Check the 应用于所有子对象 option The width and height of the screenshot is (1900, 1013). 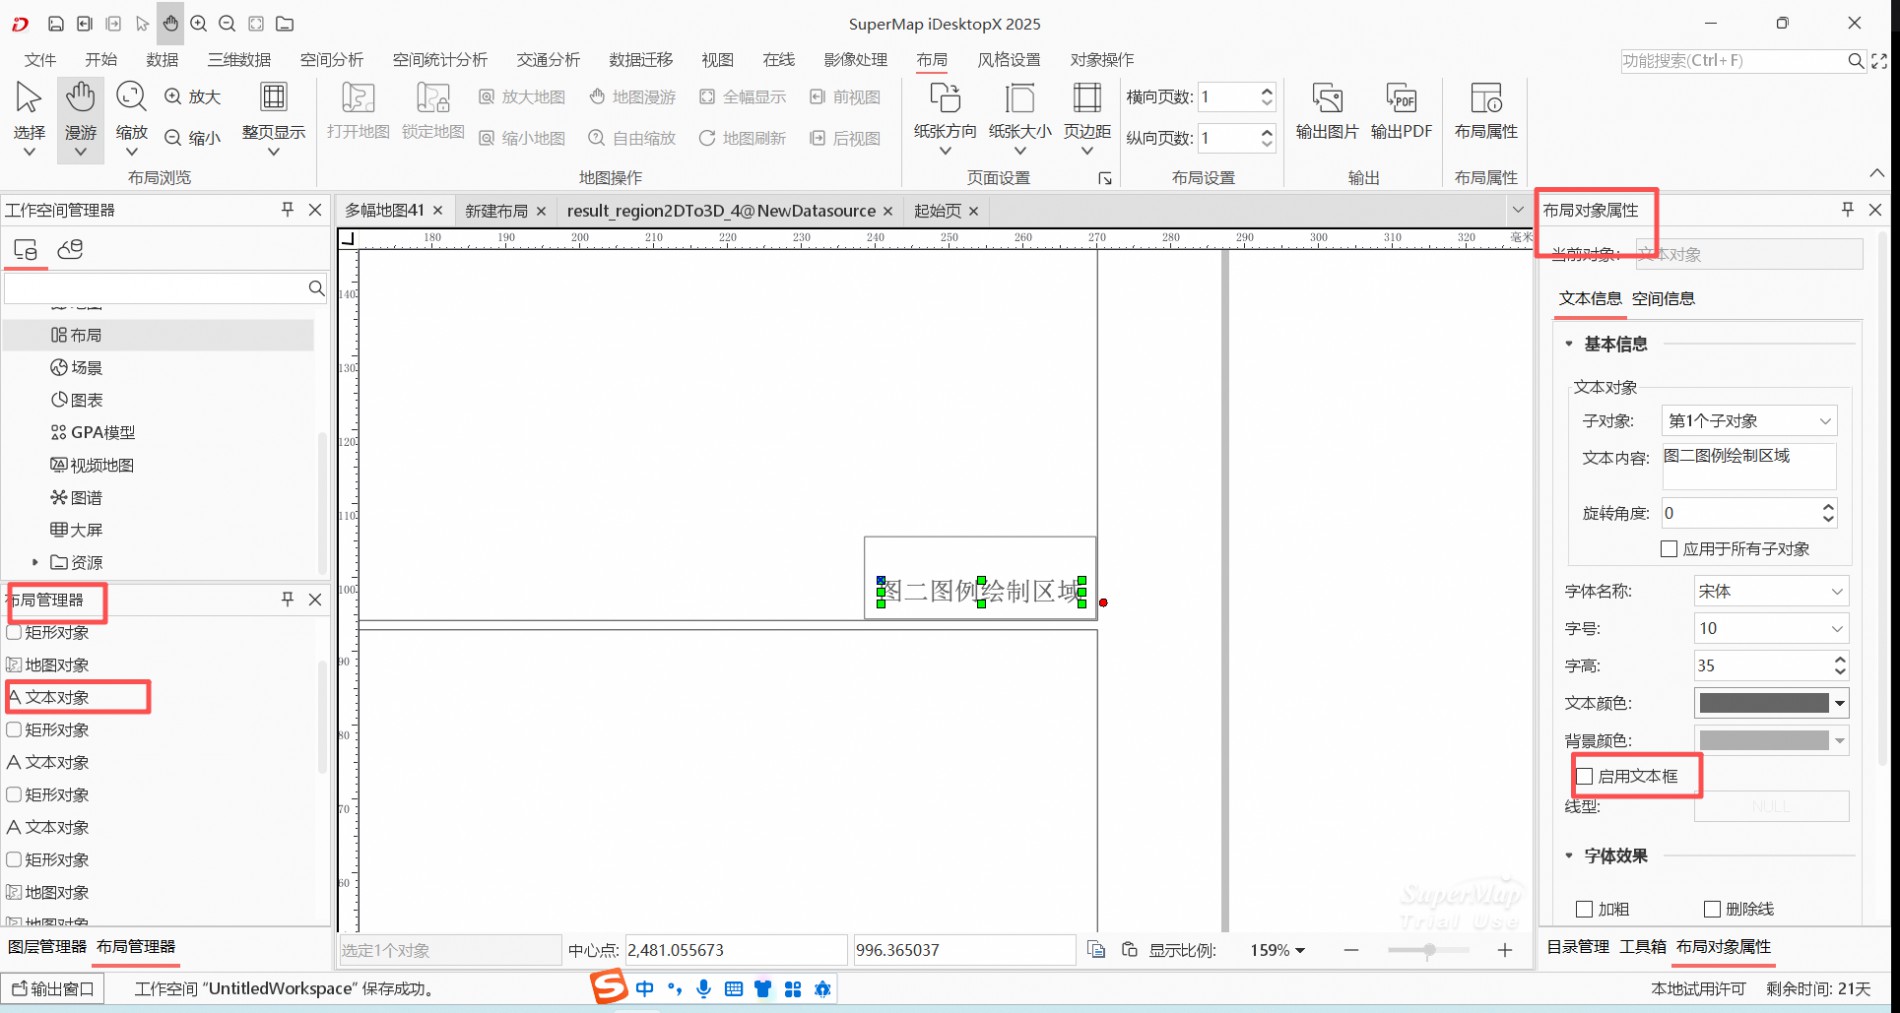click(x=1669, y=549)
